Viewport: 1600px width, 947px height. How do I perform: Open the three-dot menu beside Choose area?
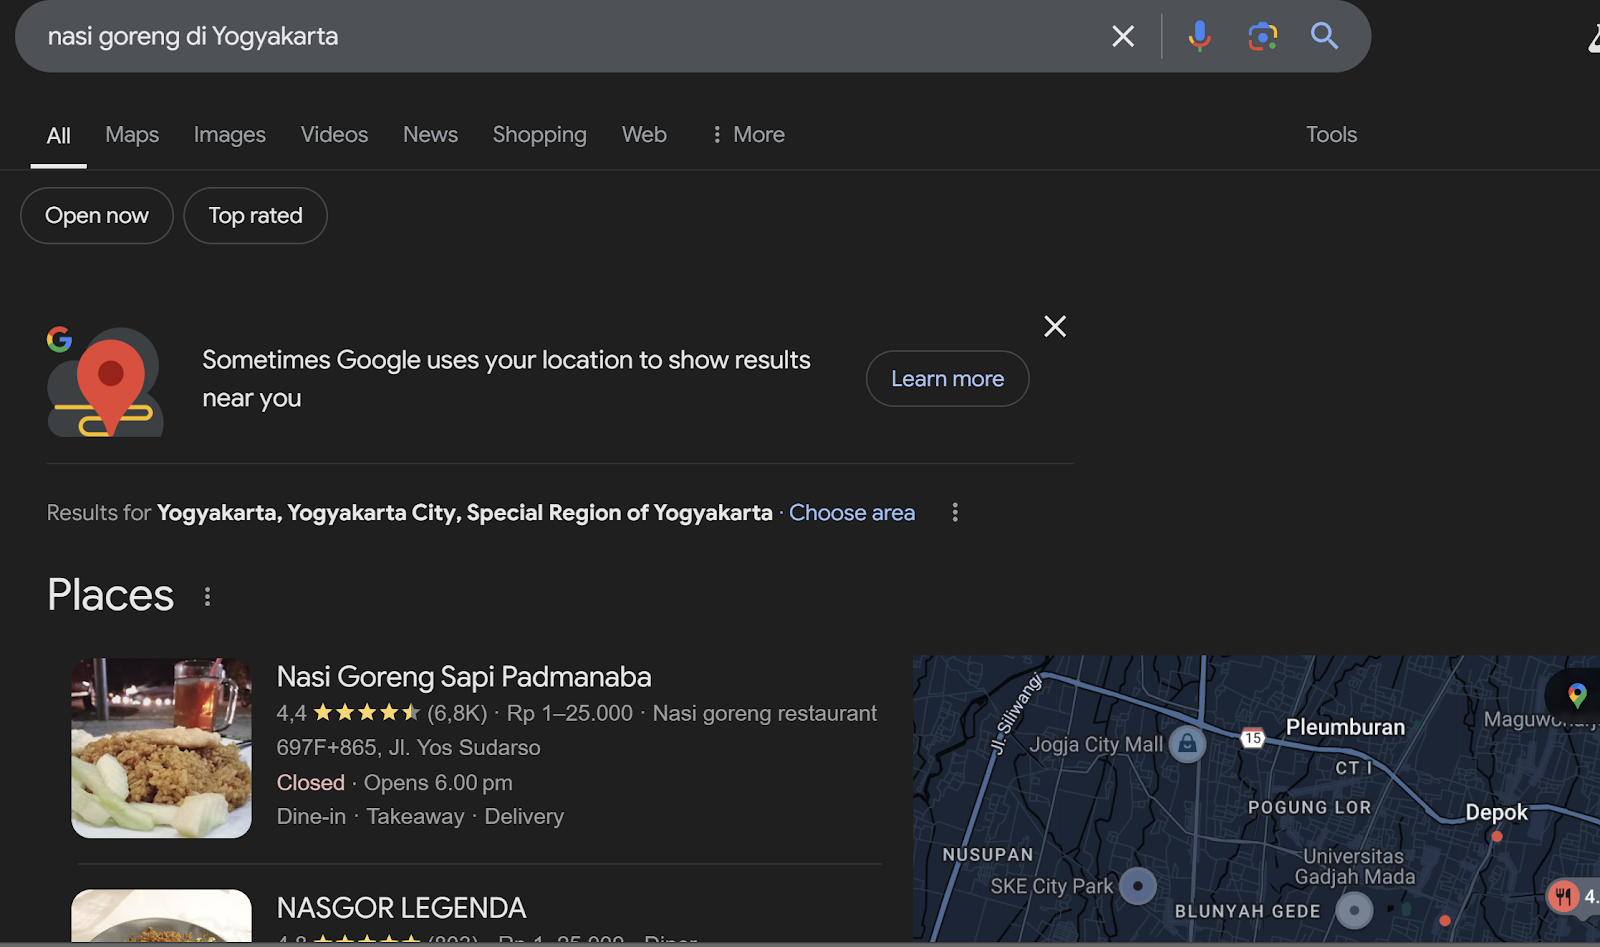[955, 512]
